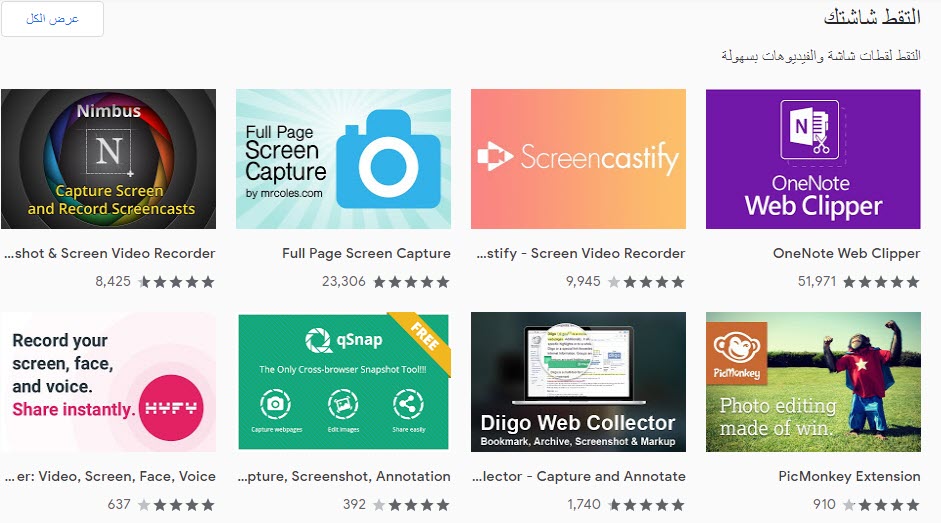Click the star rating beside 9,945 reviews
941x523 pixels.
[646, 282]
